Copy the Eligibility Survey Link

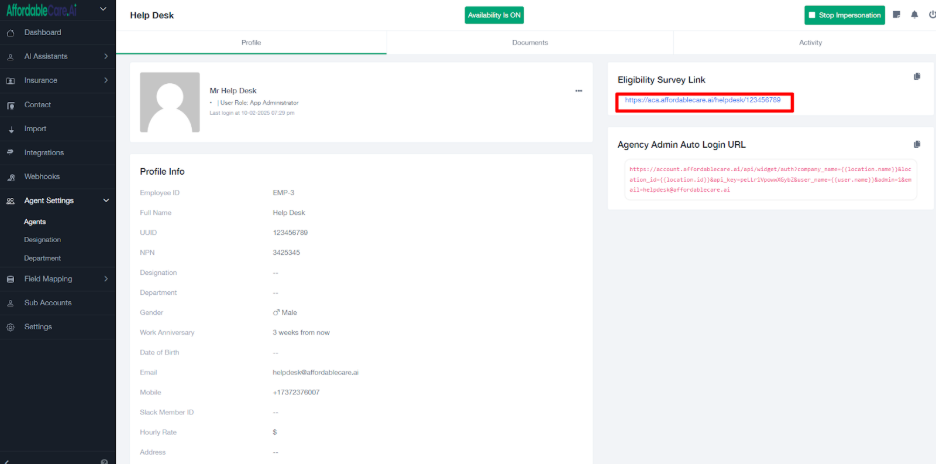[x=916, y=77]
